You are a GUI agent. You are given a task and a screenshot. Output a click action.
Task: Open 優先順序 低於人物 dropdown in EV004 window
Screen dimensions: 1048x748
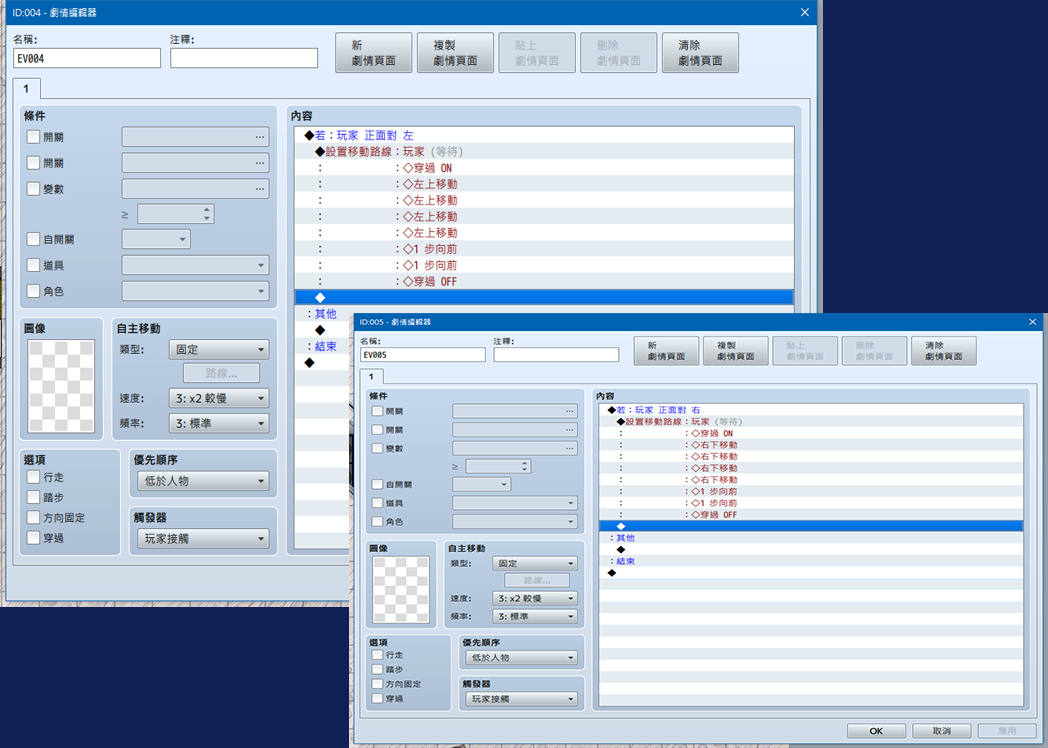tap(203, 481)
